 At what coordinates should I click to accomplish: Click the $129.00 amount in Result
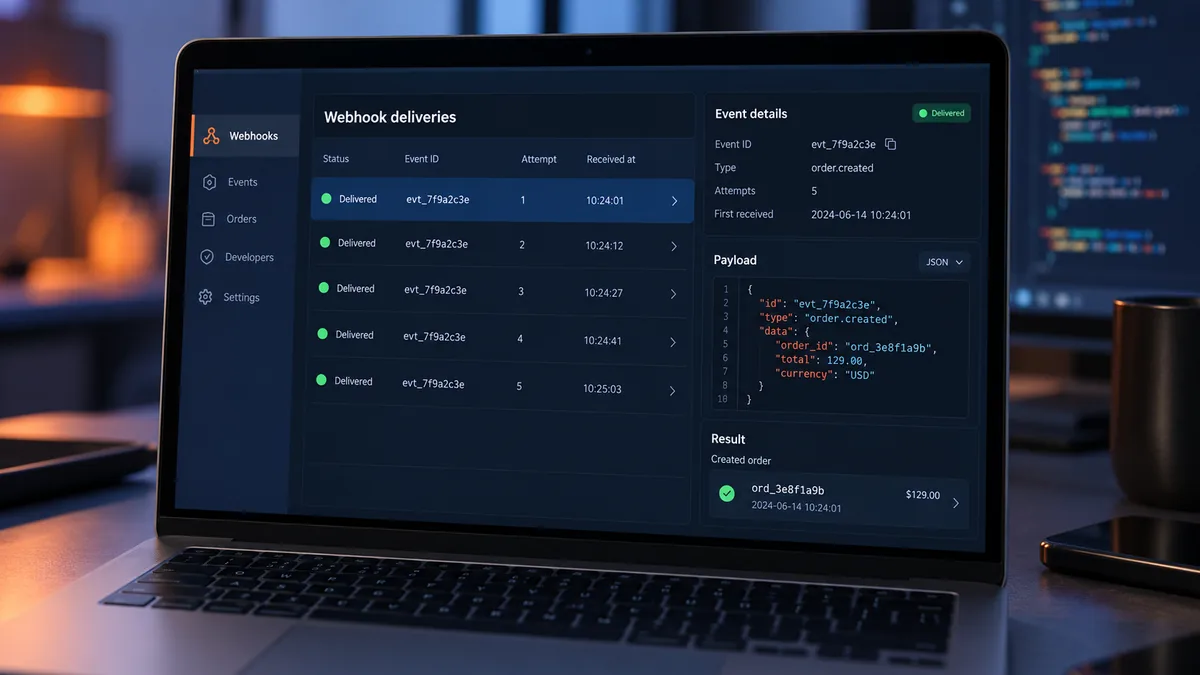point(923,495)
